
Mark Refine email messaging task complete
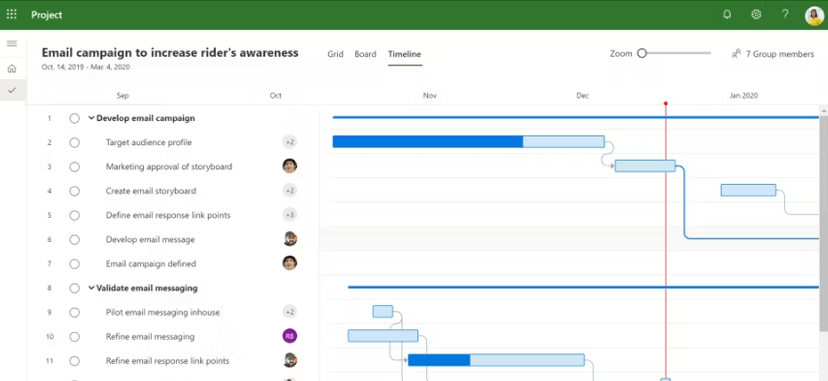(x=74, y=337)
